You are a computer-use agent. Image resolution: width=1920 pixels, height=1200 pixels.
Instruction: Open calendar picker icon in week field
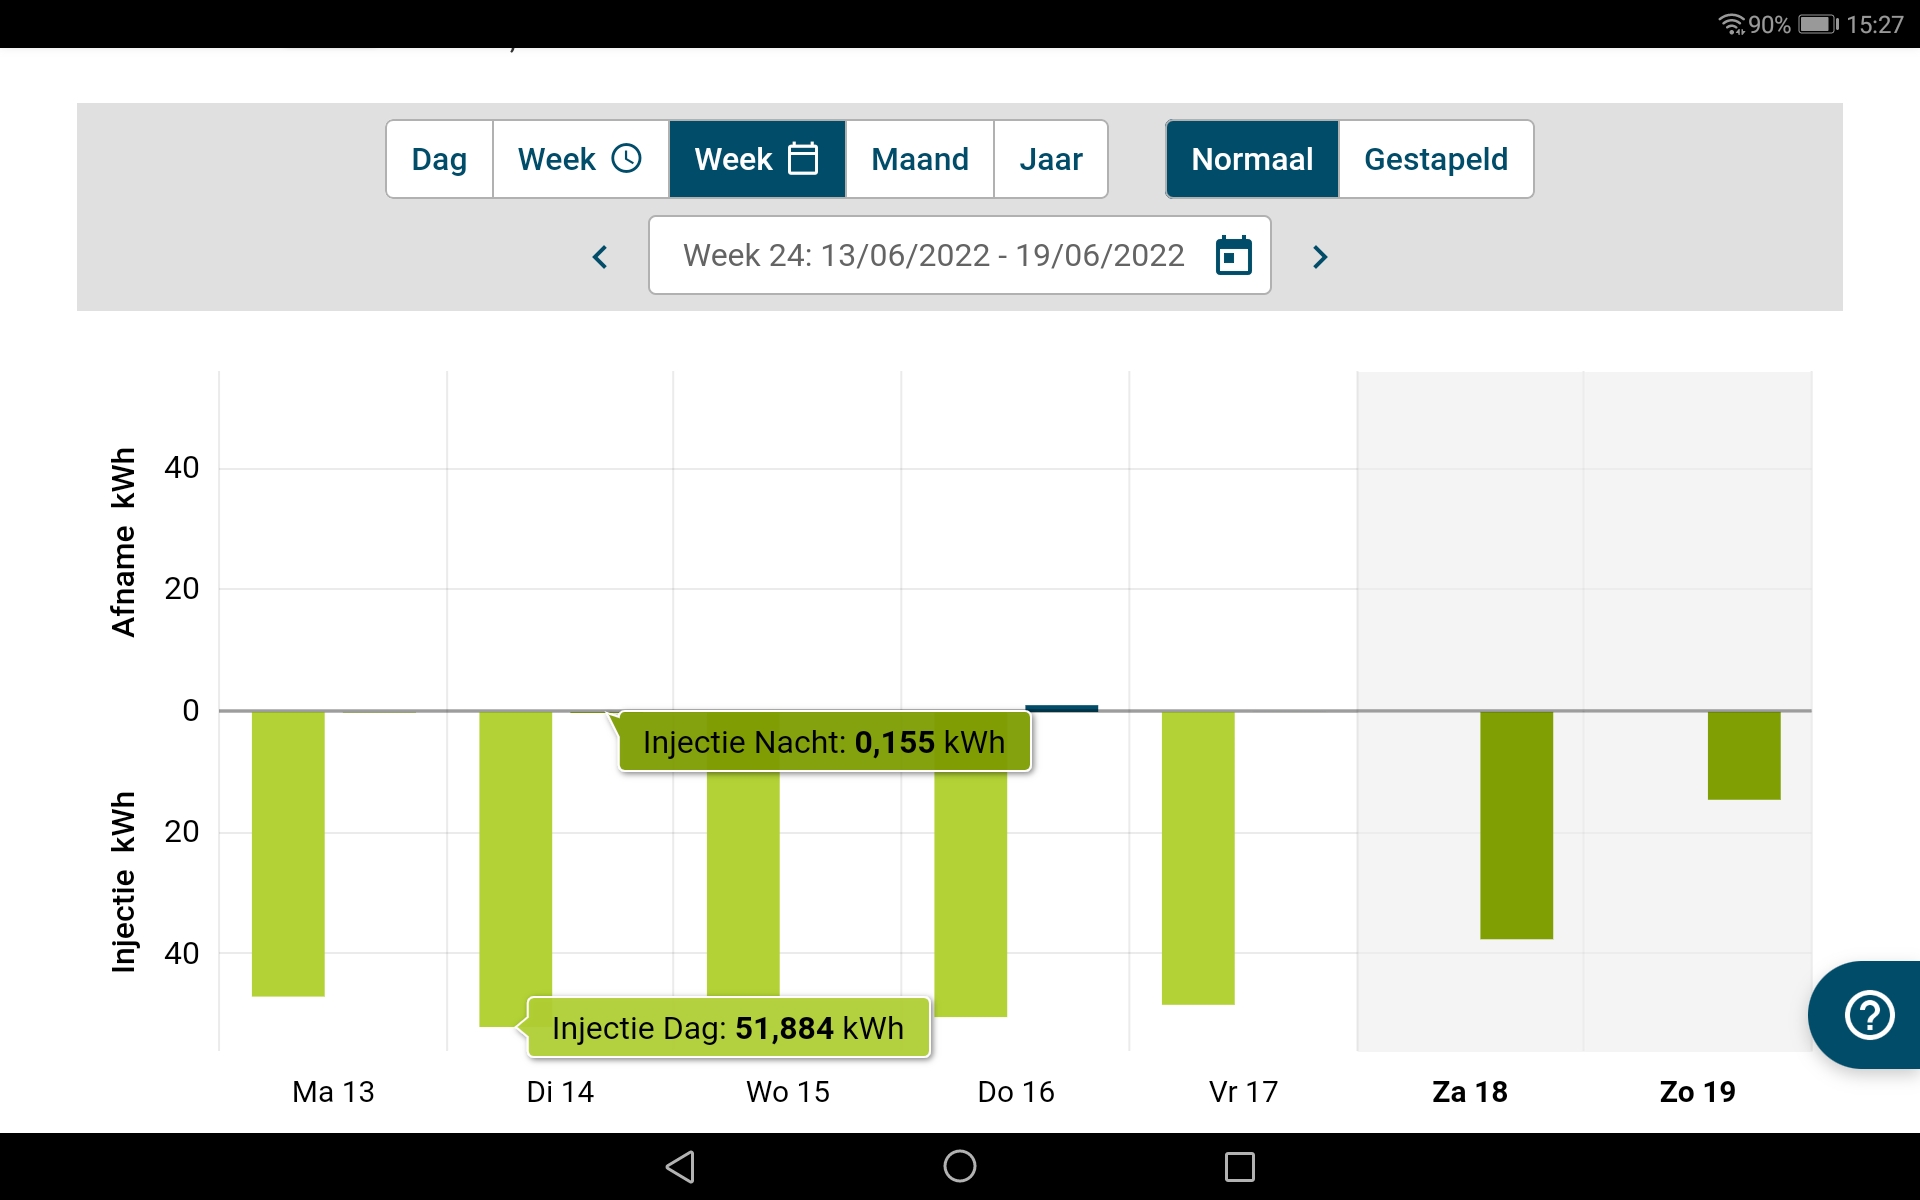[1233, 256]
